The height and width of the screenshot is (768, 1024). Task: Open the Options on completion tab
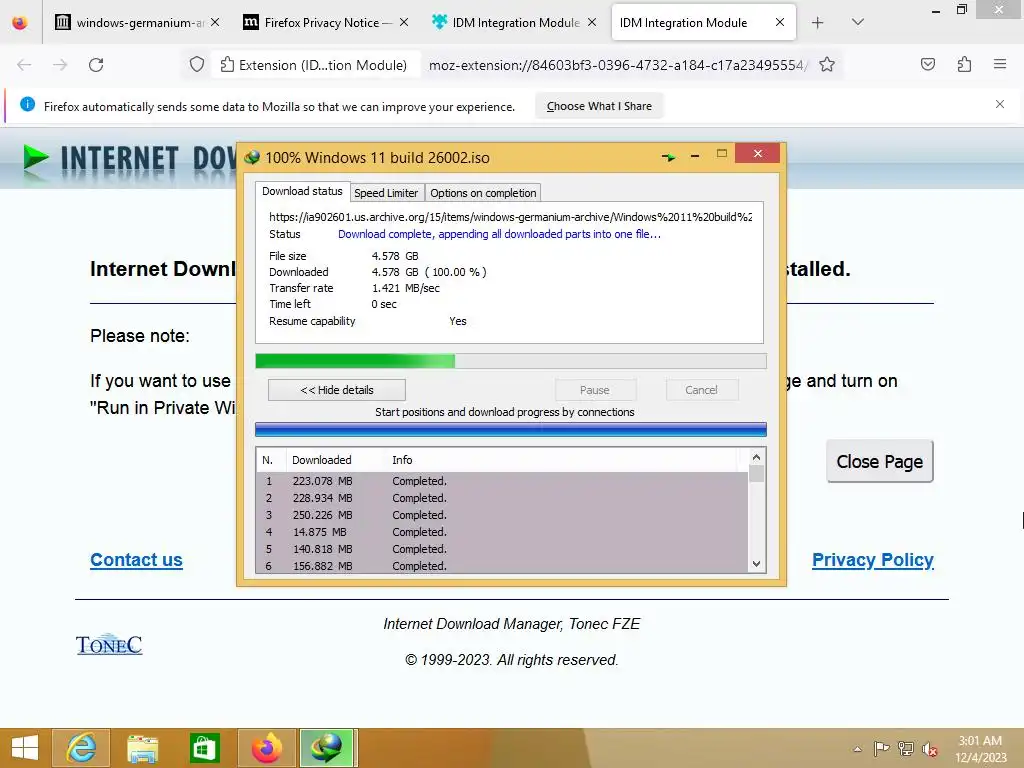(x=483, y=193)
